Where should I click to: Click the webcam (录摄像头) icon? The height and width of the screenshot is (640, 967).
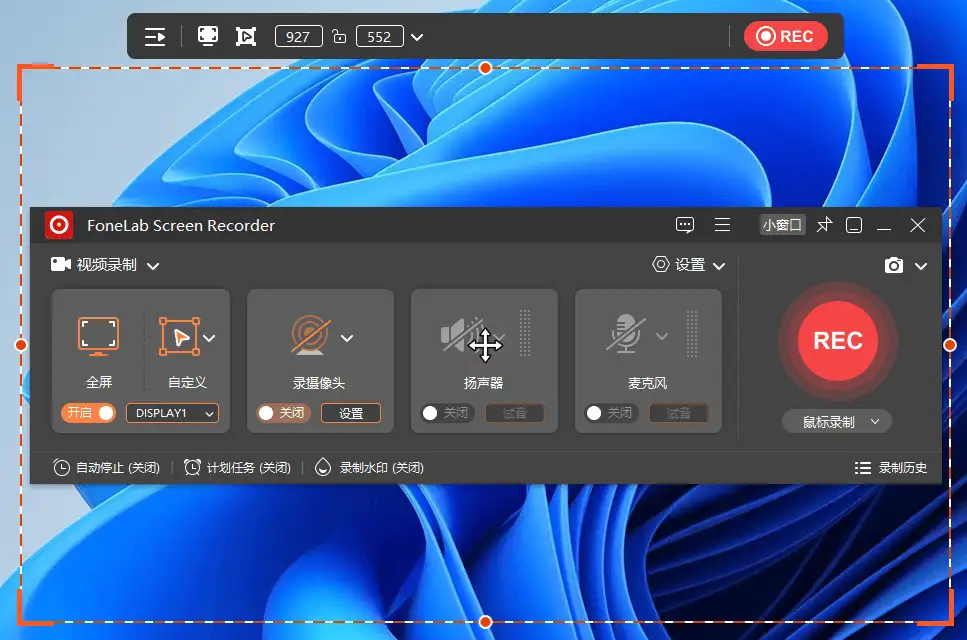pyautogui.click(x=312, y=337)
